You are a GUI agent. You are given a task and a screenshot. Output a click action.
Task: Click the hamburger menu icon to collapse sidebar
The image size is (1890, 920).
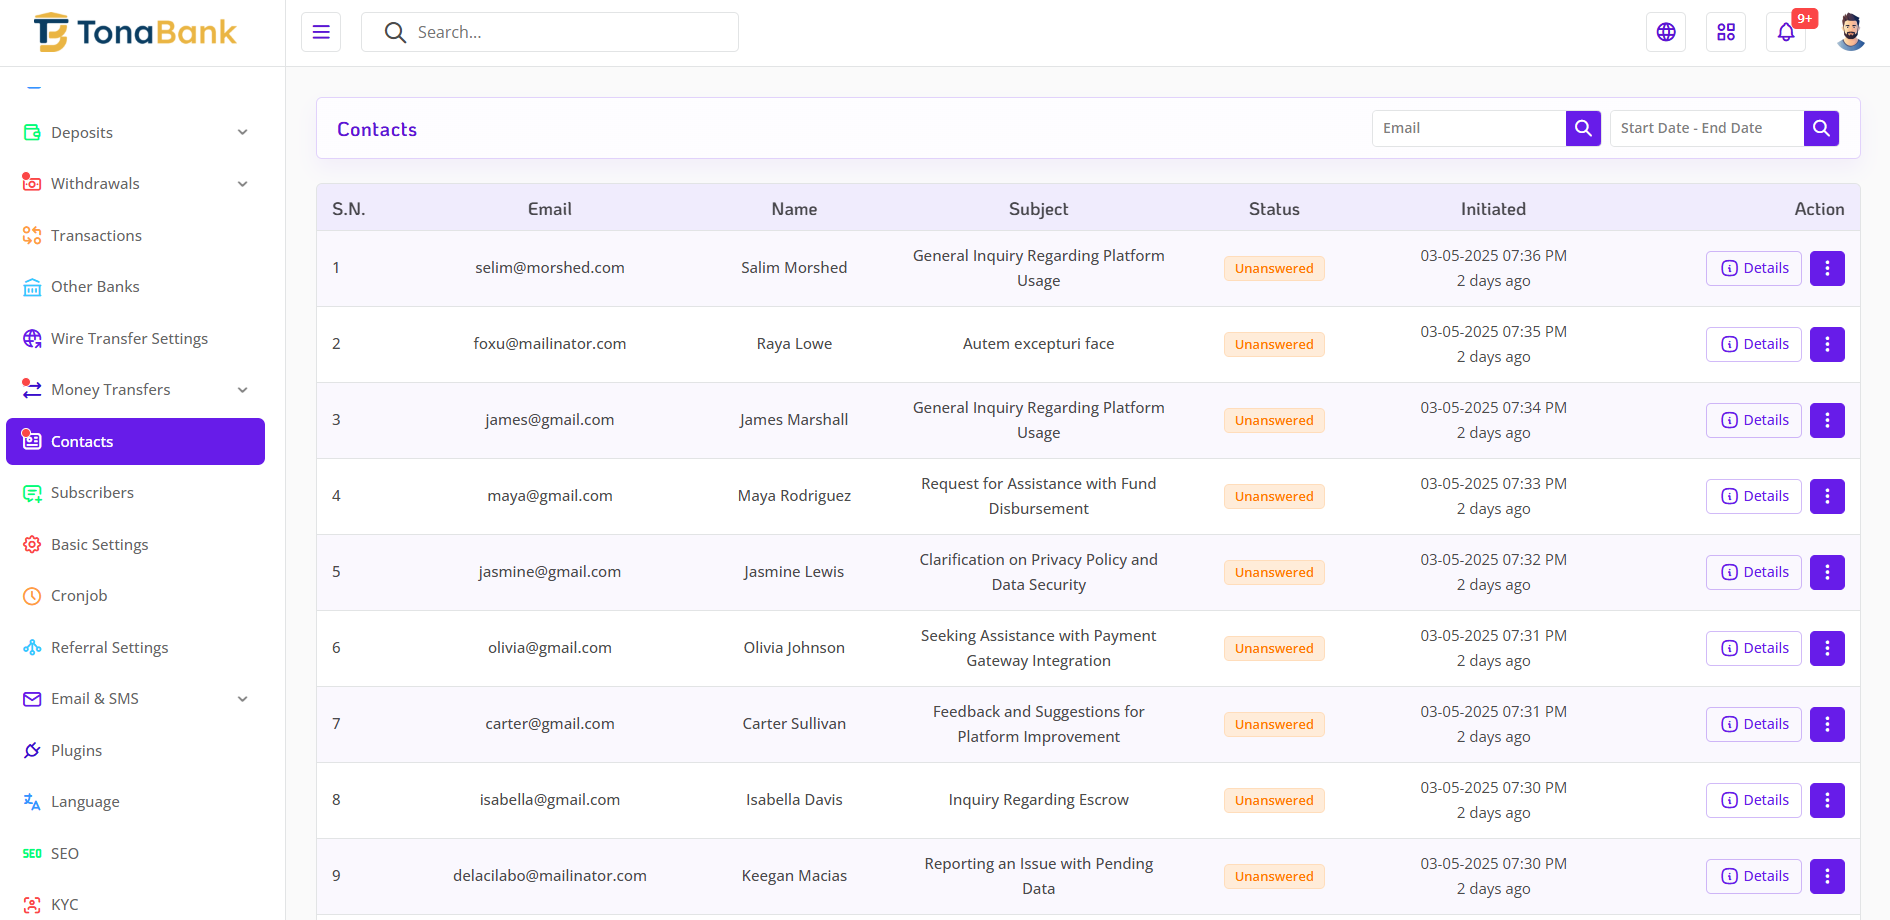point(321,32)
